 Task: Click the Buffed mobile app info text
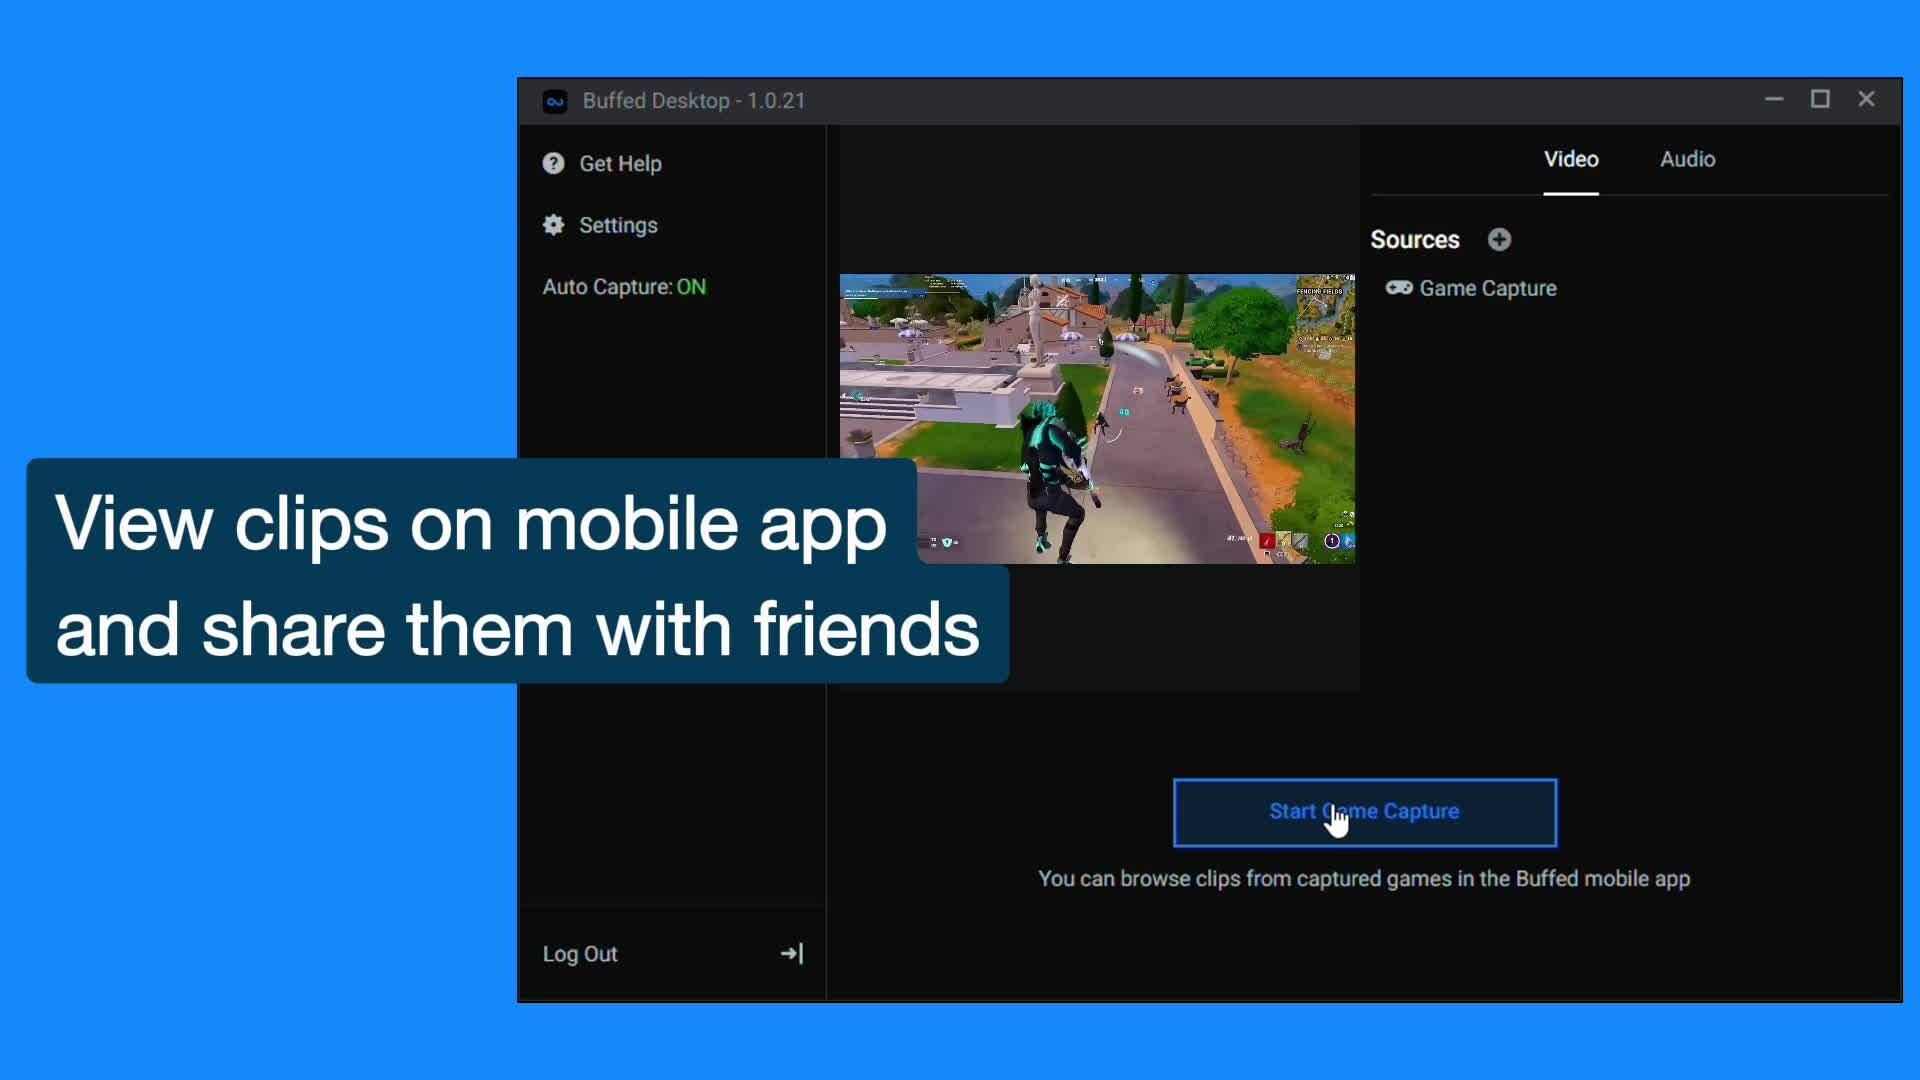click(x=1364, y=879)
